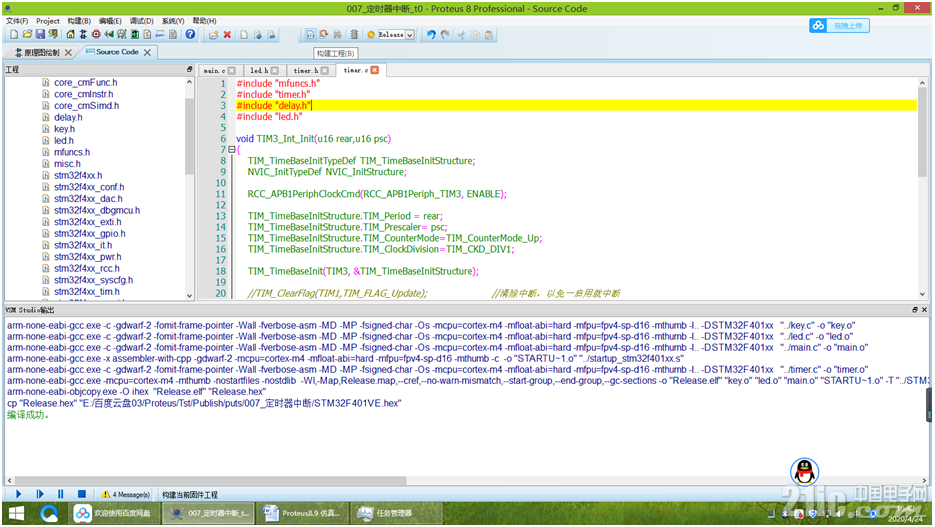This screenshot has width=935, height=527.
Task: Select led.h in project tree
Action: 64,141
